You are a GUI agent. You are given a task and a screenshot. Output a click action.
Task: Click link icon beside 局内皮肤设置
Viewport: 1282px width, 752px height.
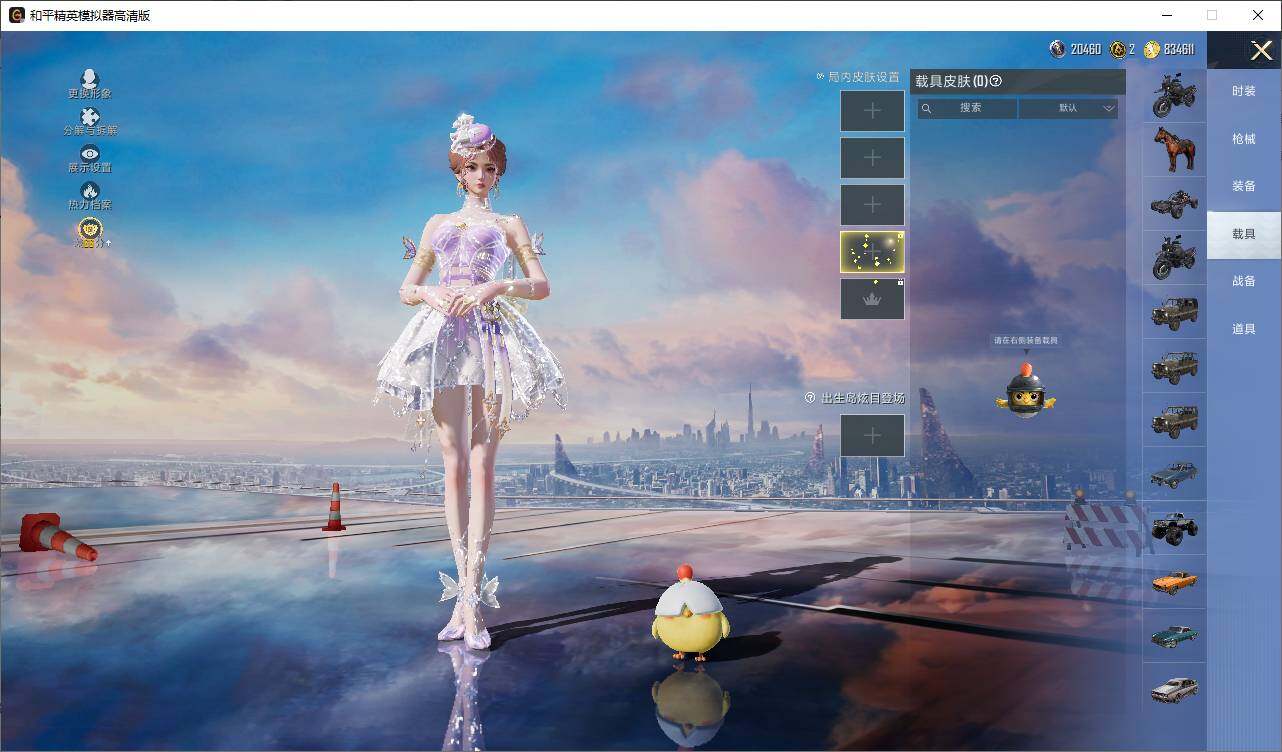(821, 76)
